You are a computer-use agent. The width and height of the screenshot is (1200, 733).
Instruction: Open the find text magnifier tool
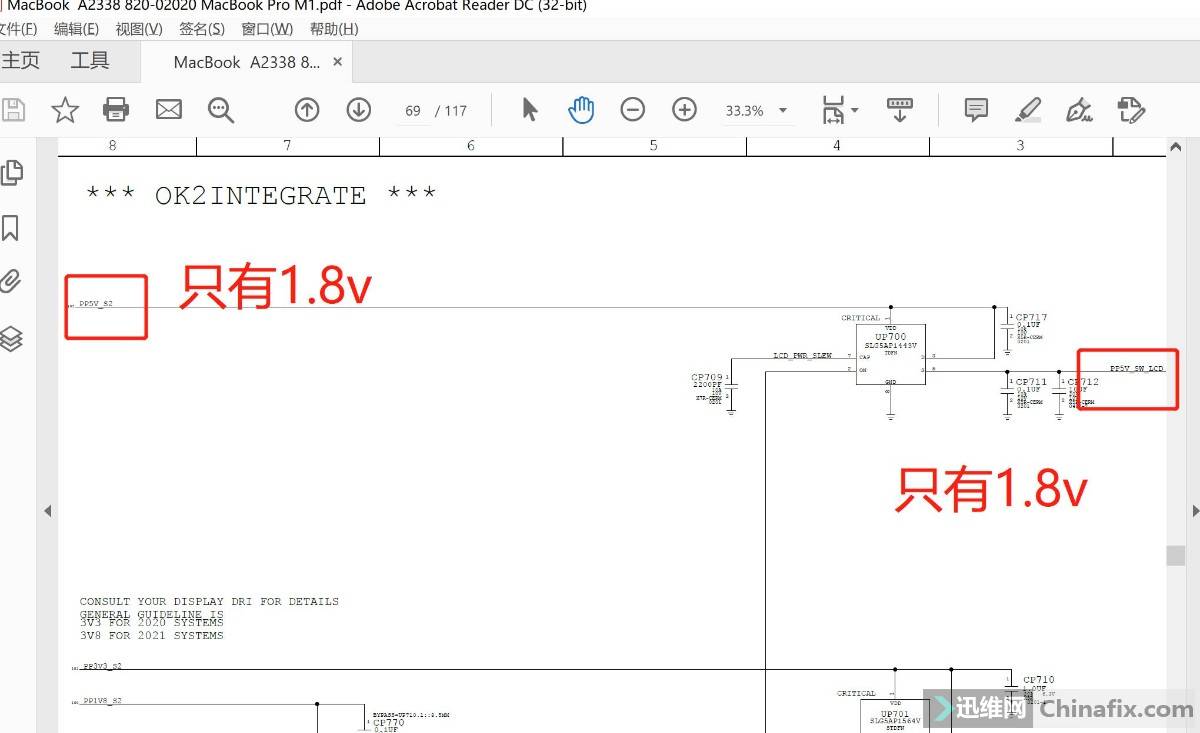(221, 110)
